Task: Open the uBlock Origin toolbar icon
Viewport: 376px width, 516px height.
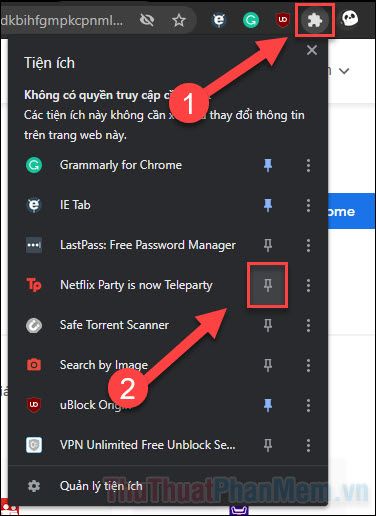Action: coord(283,20)
